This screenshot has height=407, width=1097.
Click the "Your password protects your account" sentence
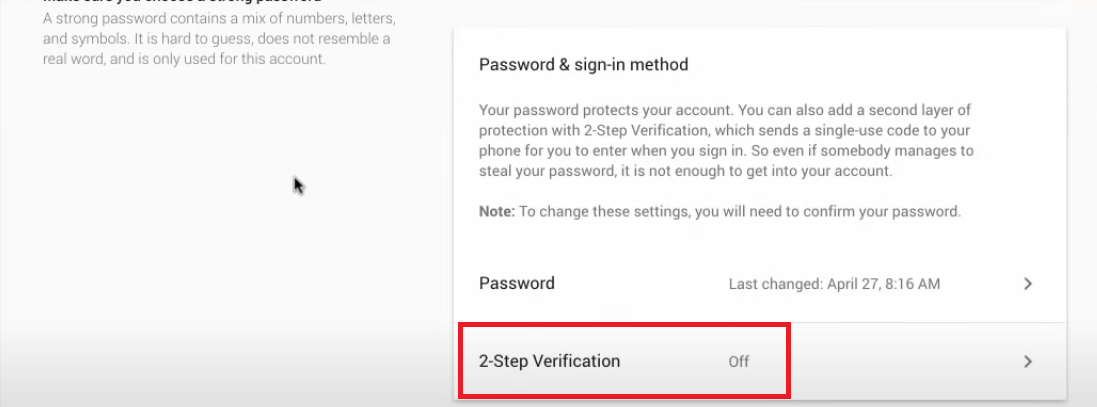pyautogui.click(x=598, y=110)
